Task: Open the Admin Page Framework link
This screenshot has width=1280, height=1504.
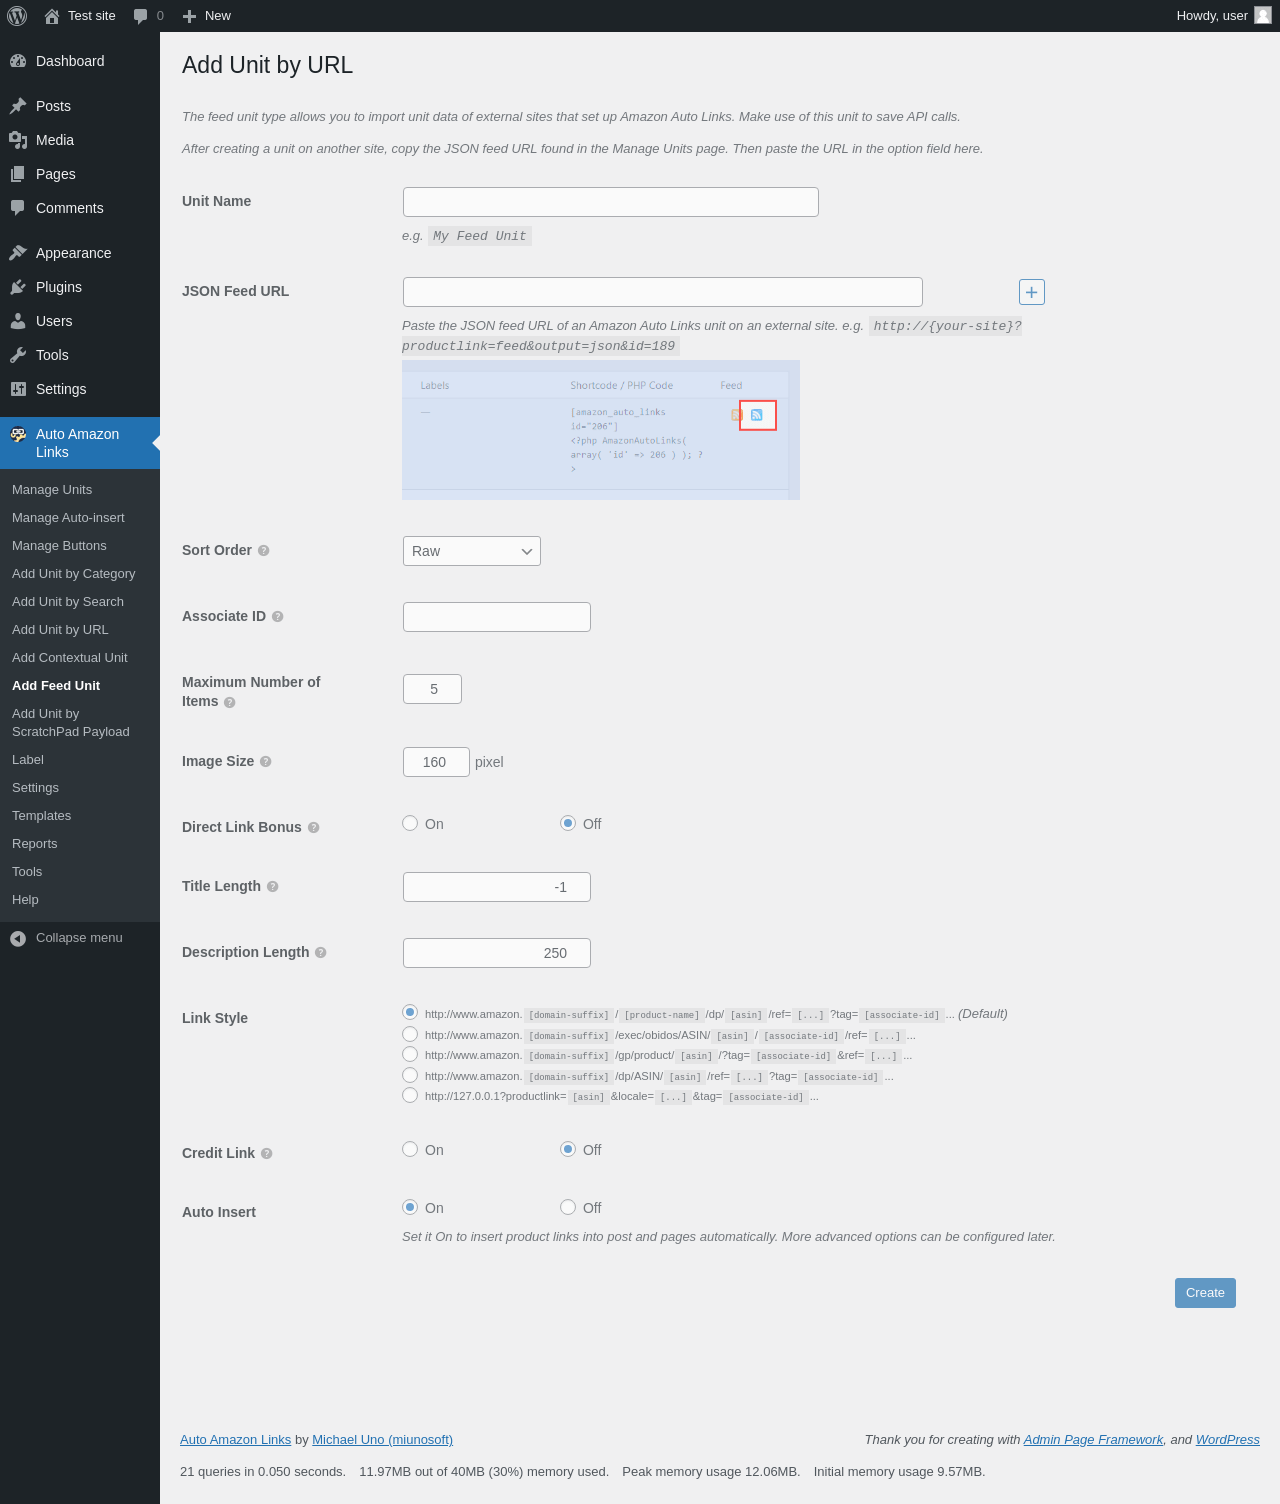Action: (1093, 1440)
